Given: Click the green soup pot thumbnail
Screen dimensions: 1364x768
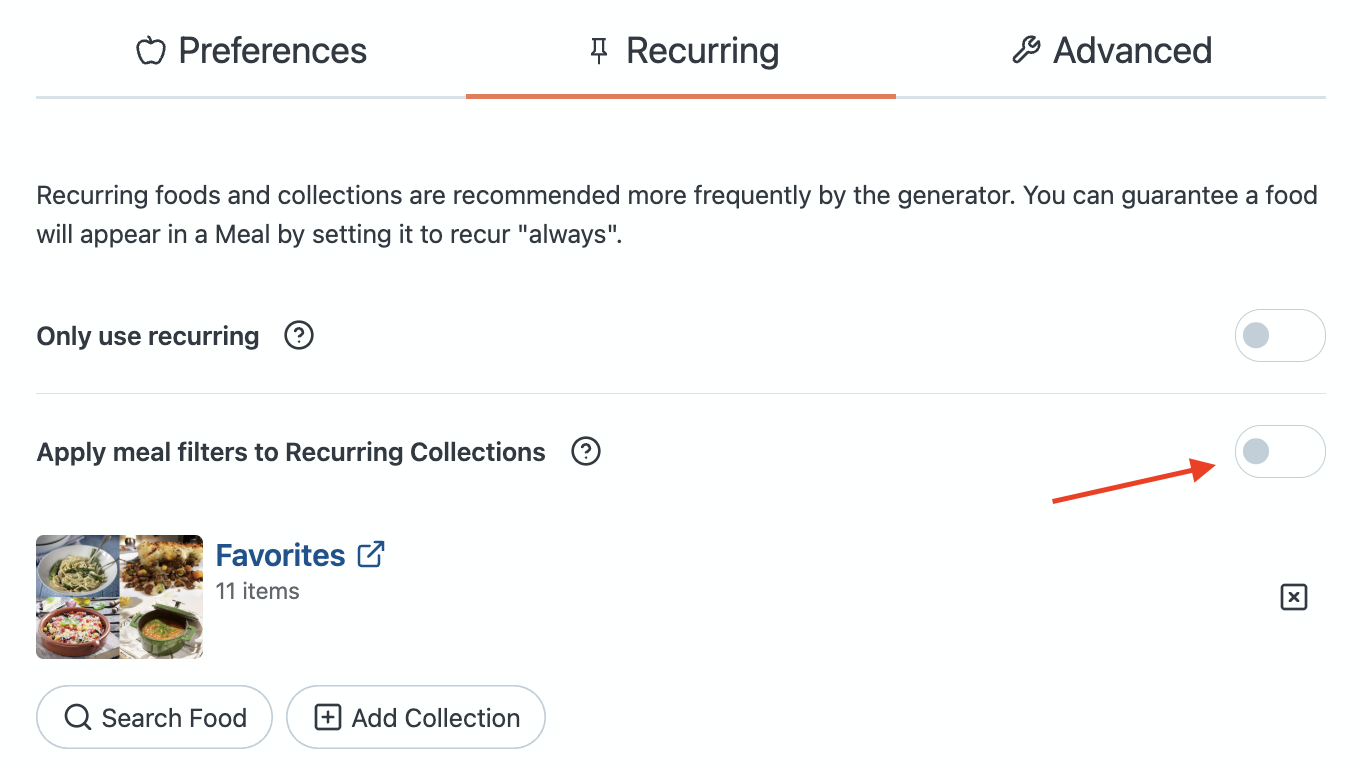Looking at the screenshot, I should 162,628.
